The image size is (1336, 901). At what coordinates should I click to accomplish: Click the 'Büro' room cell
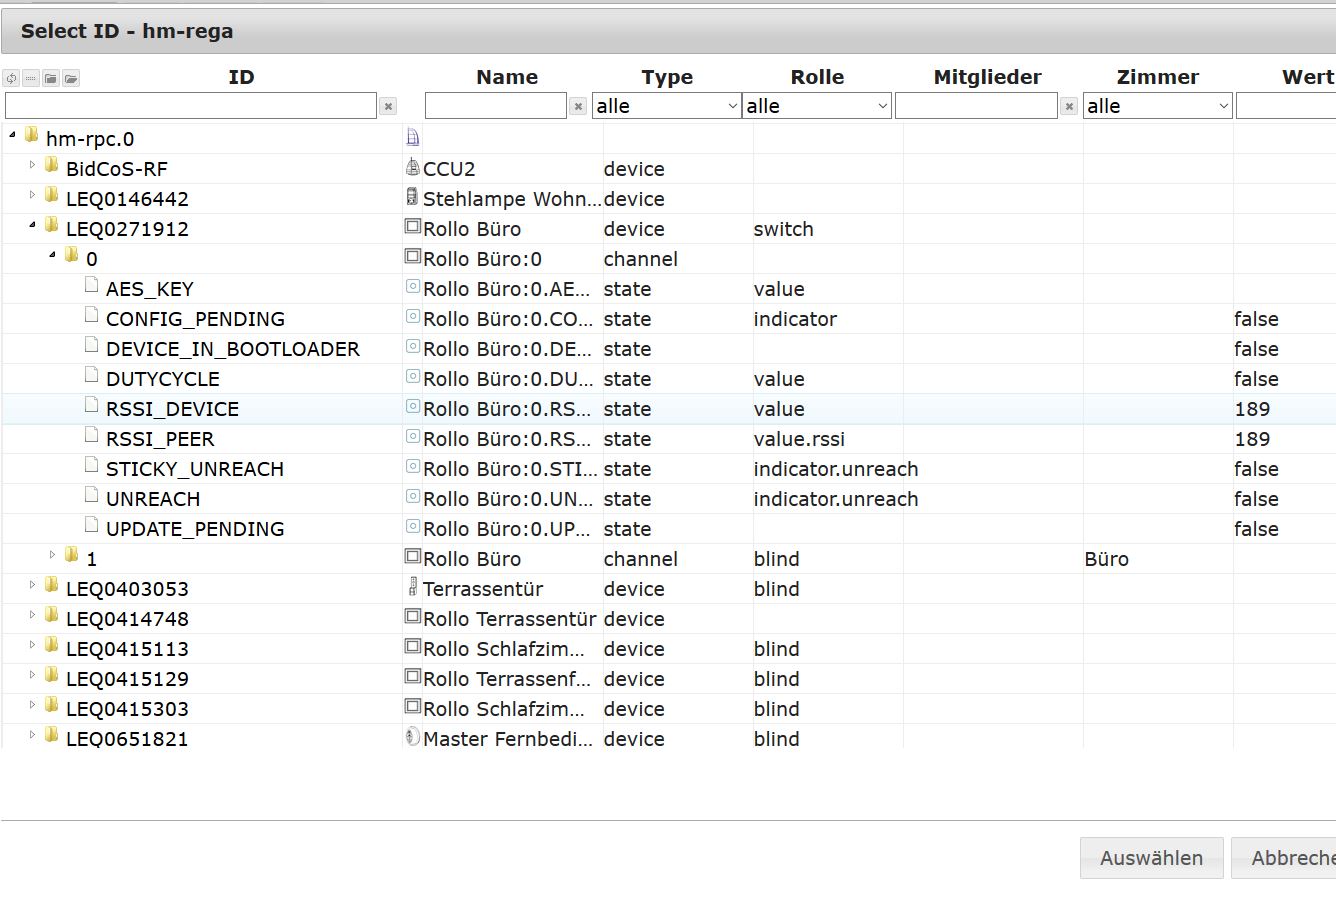click(1106, 559)
